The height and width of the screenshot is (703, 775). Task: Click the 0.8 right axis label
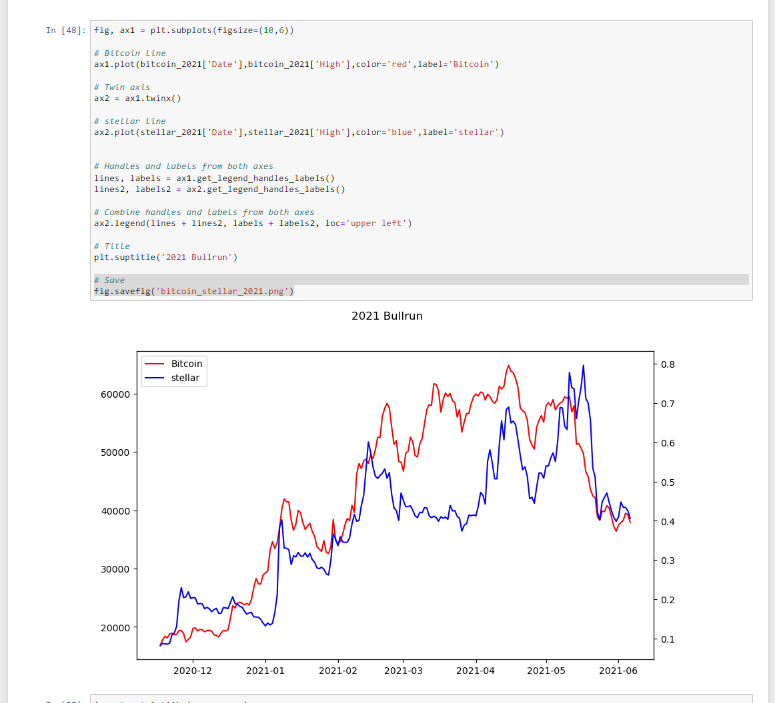(668, 365)
